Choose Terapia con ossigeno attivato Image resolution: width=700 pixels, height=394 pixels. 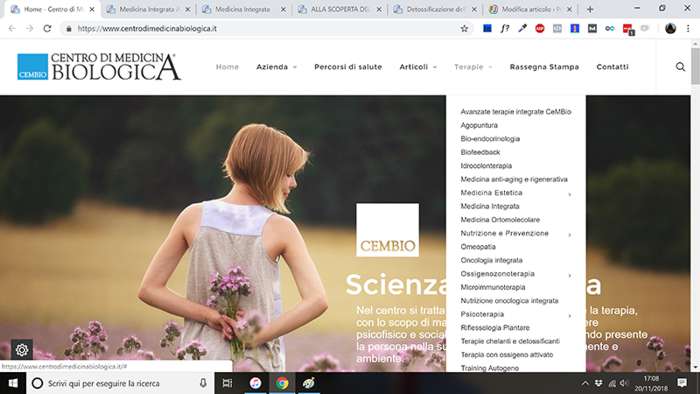pyautogui.click(x=507, y=355)
